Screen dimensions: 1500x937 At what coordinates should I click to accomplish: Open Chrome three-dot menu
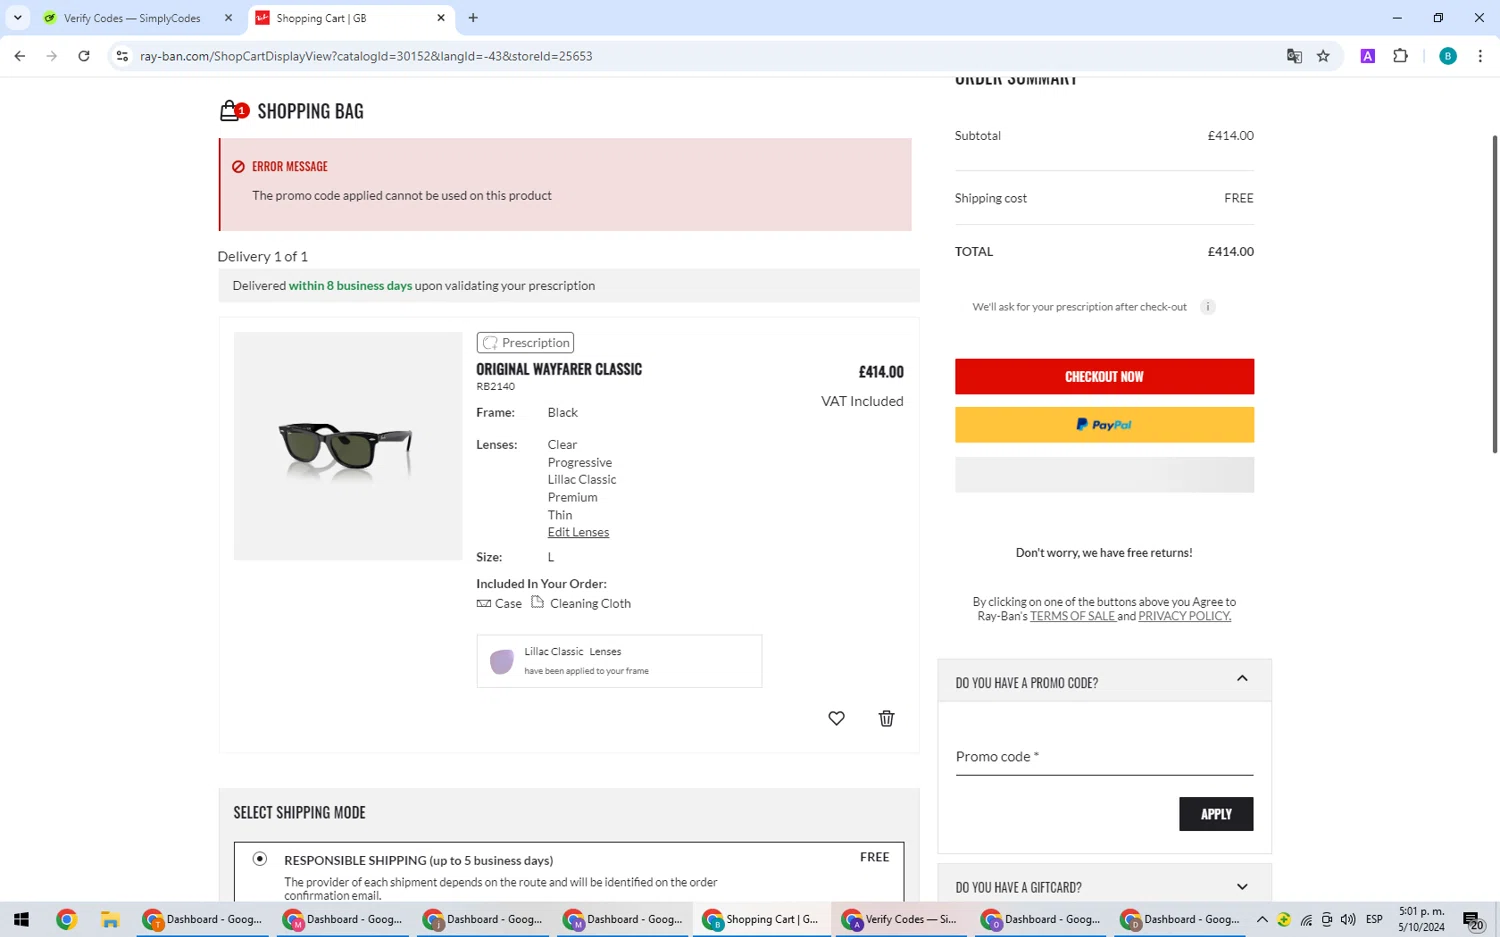click(x=1480, y=56)
